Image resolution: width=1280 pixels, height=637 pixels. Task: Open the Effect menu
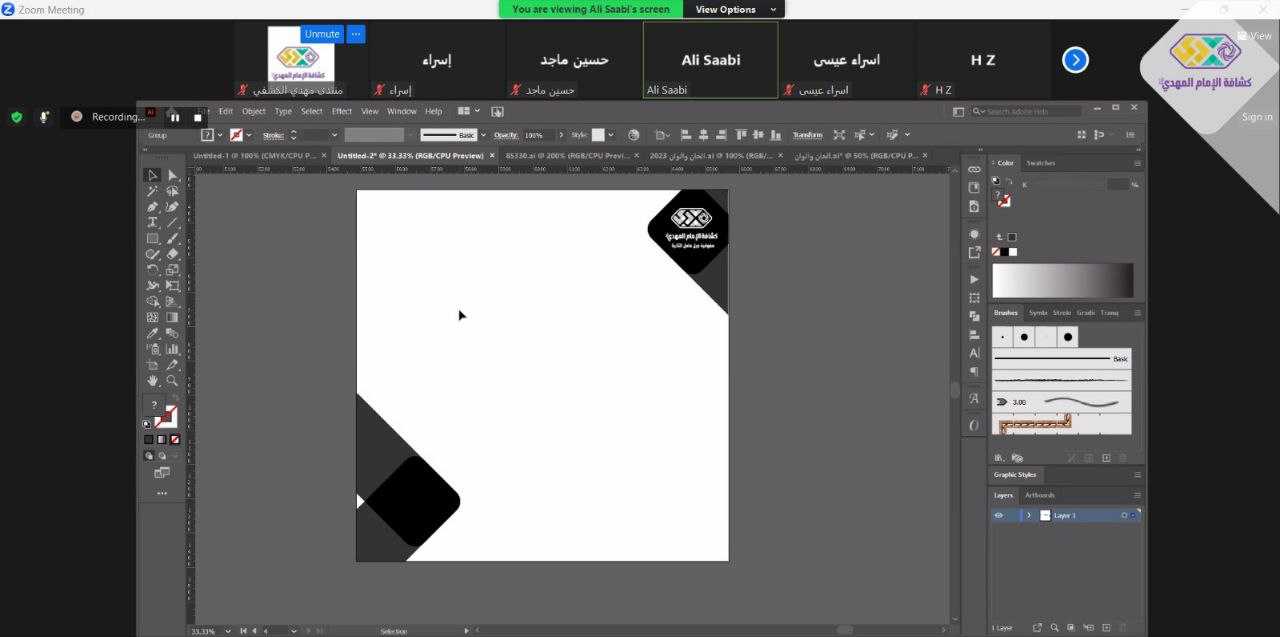coord(342,112)
